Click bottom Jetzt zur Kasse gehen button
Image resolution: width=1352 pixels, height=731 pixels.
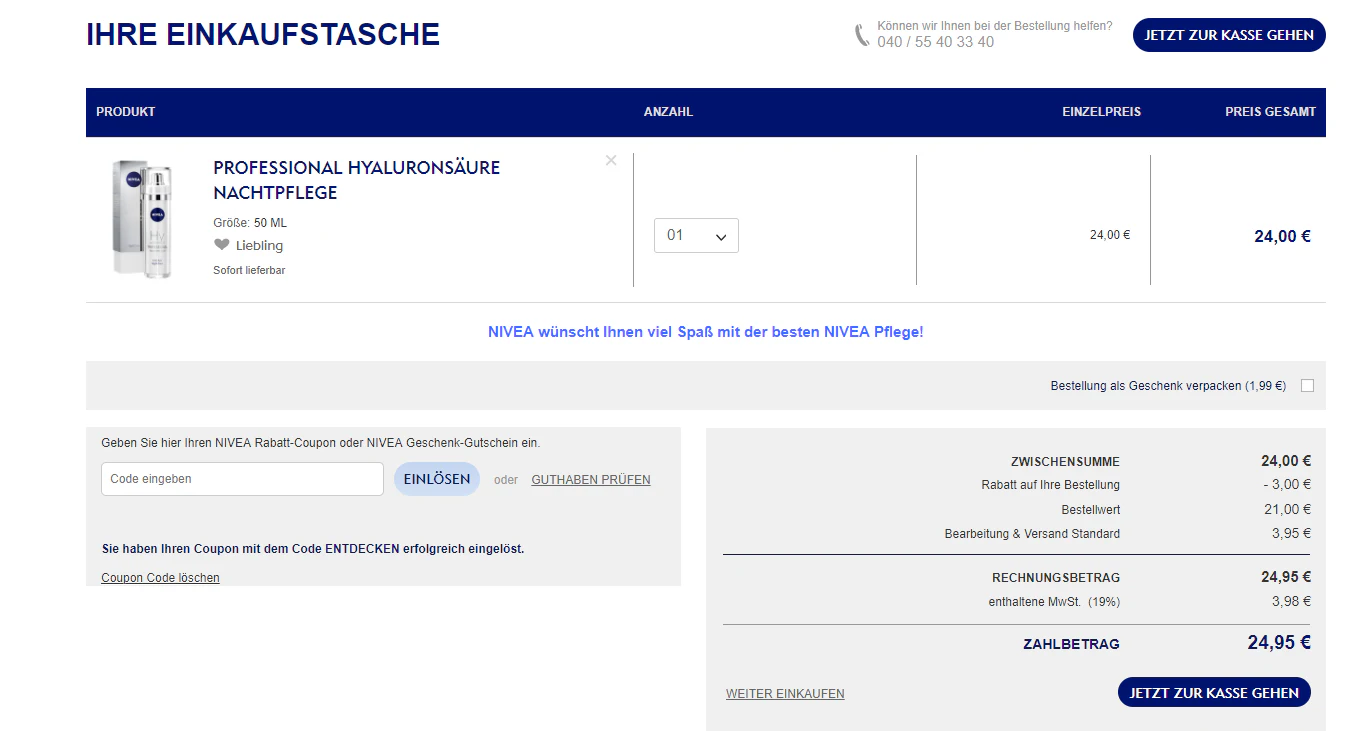[x=1214, y=692]
